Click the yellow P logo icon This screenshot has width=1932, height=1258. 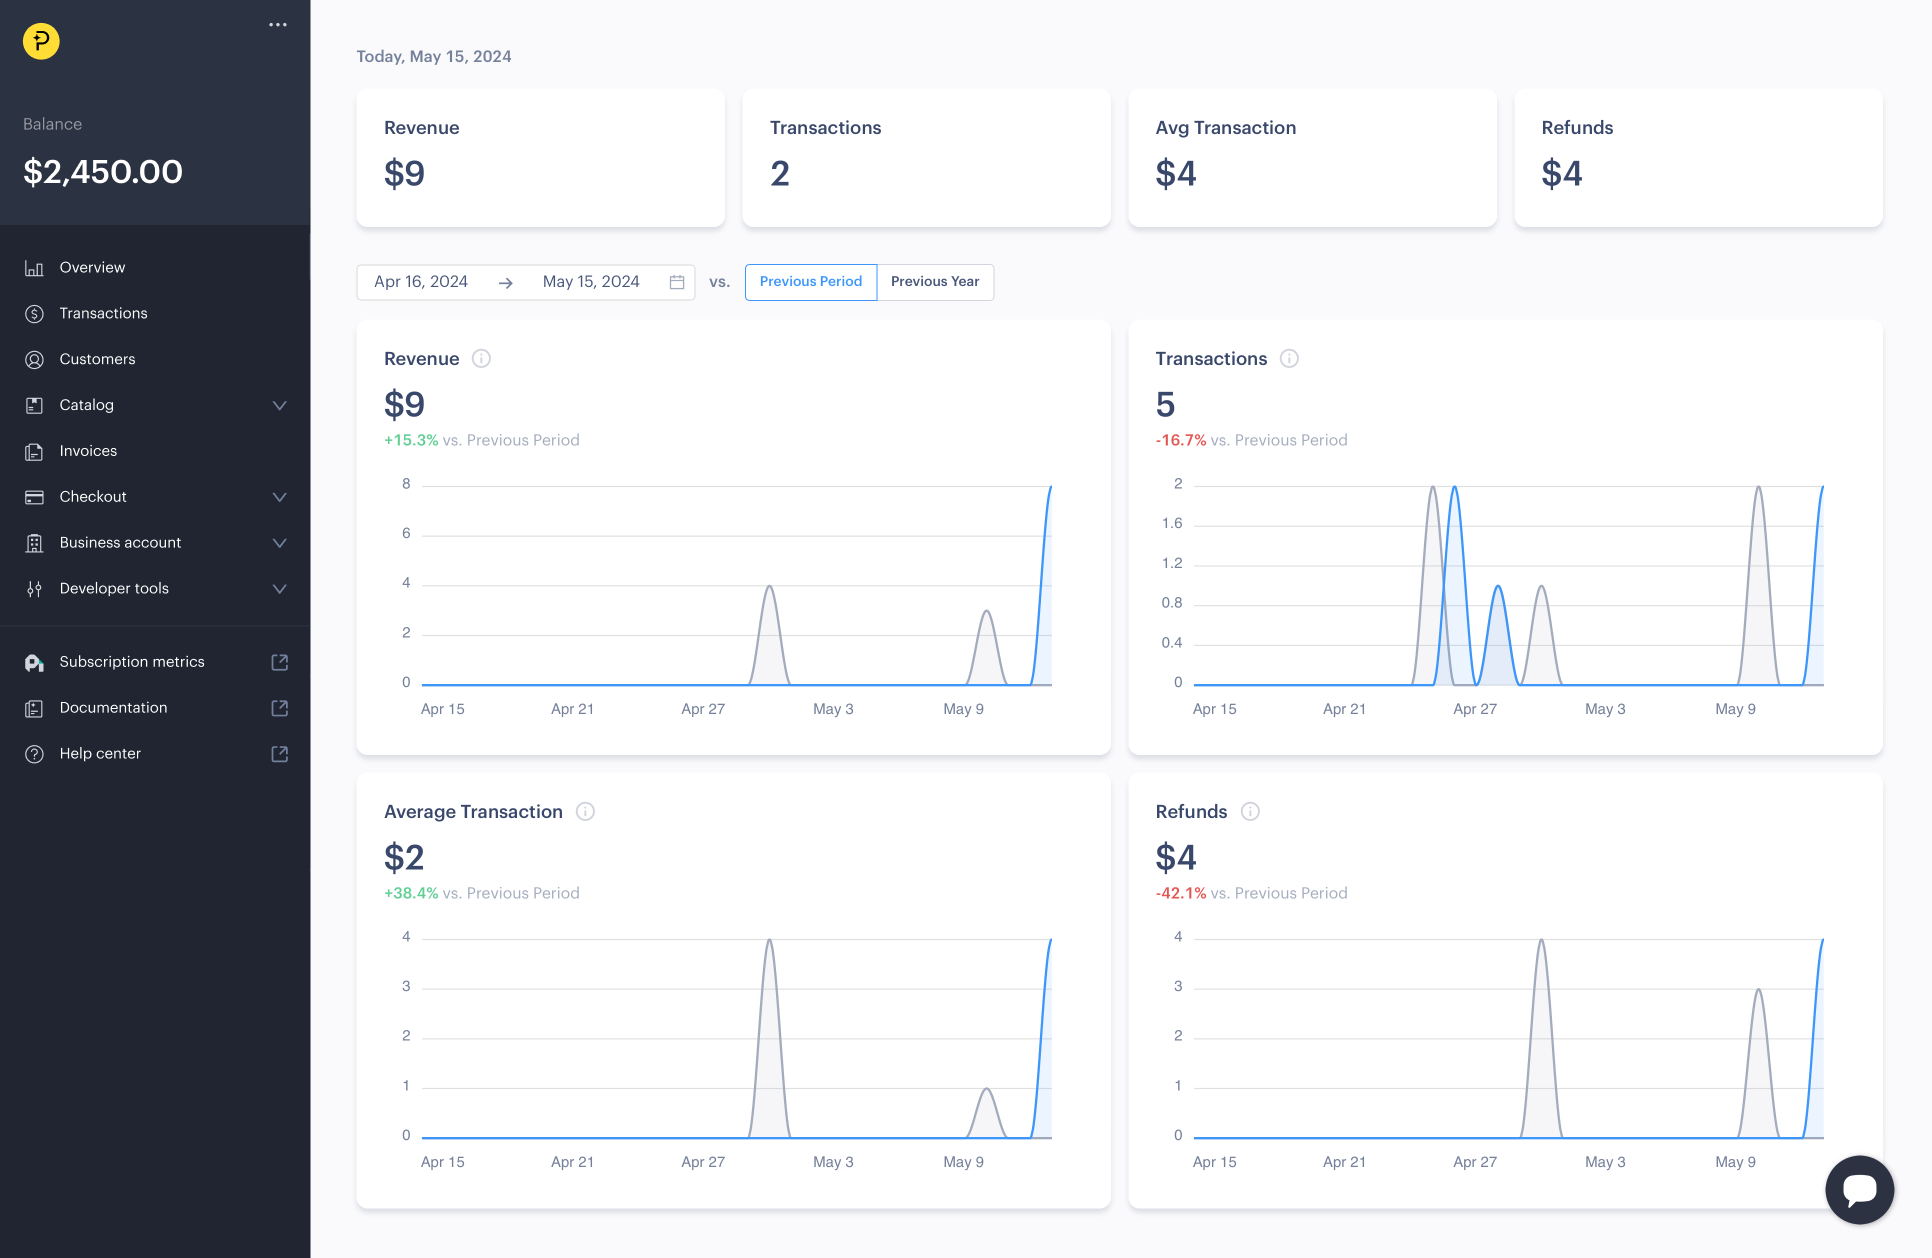click(x=41, y=41)
